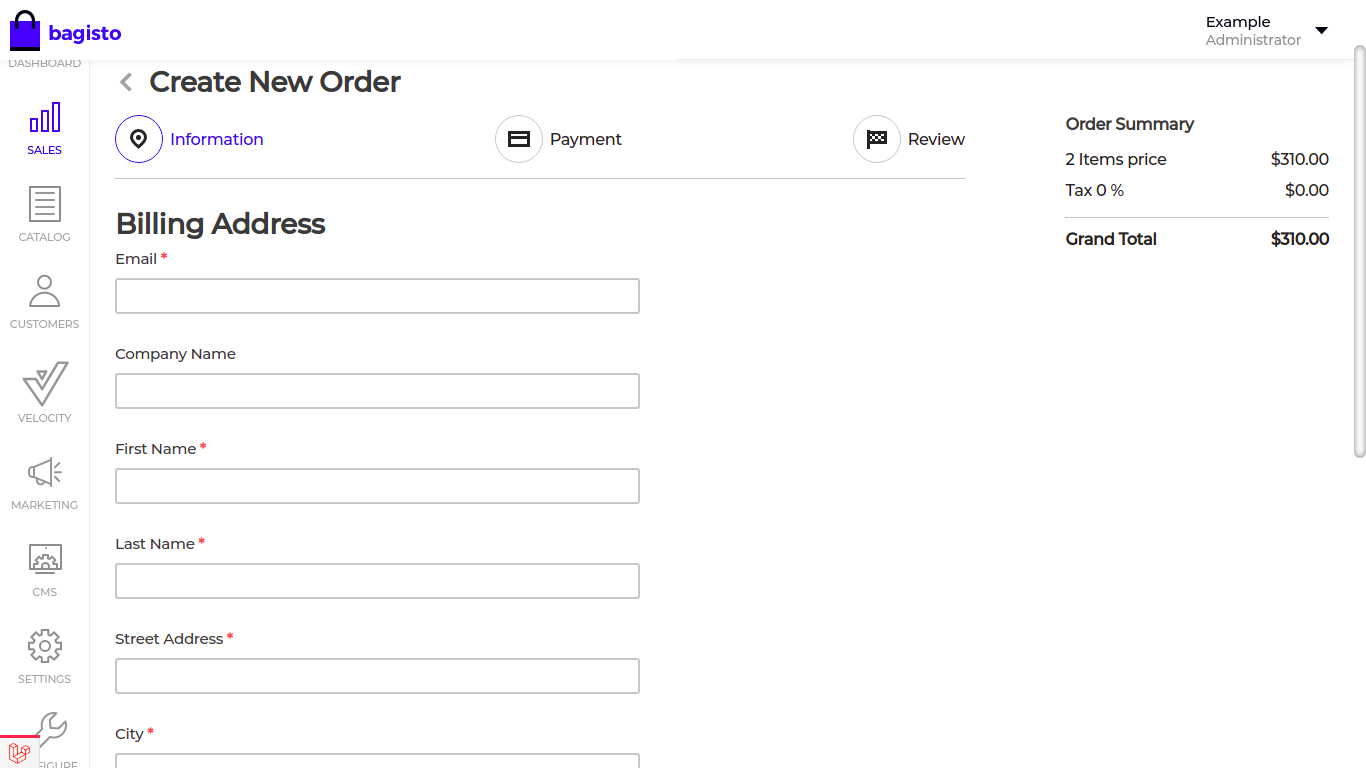Open Configure via the wrench icon
The height and width of the screenshot is (768, 1366).
(44, 730)
